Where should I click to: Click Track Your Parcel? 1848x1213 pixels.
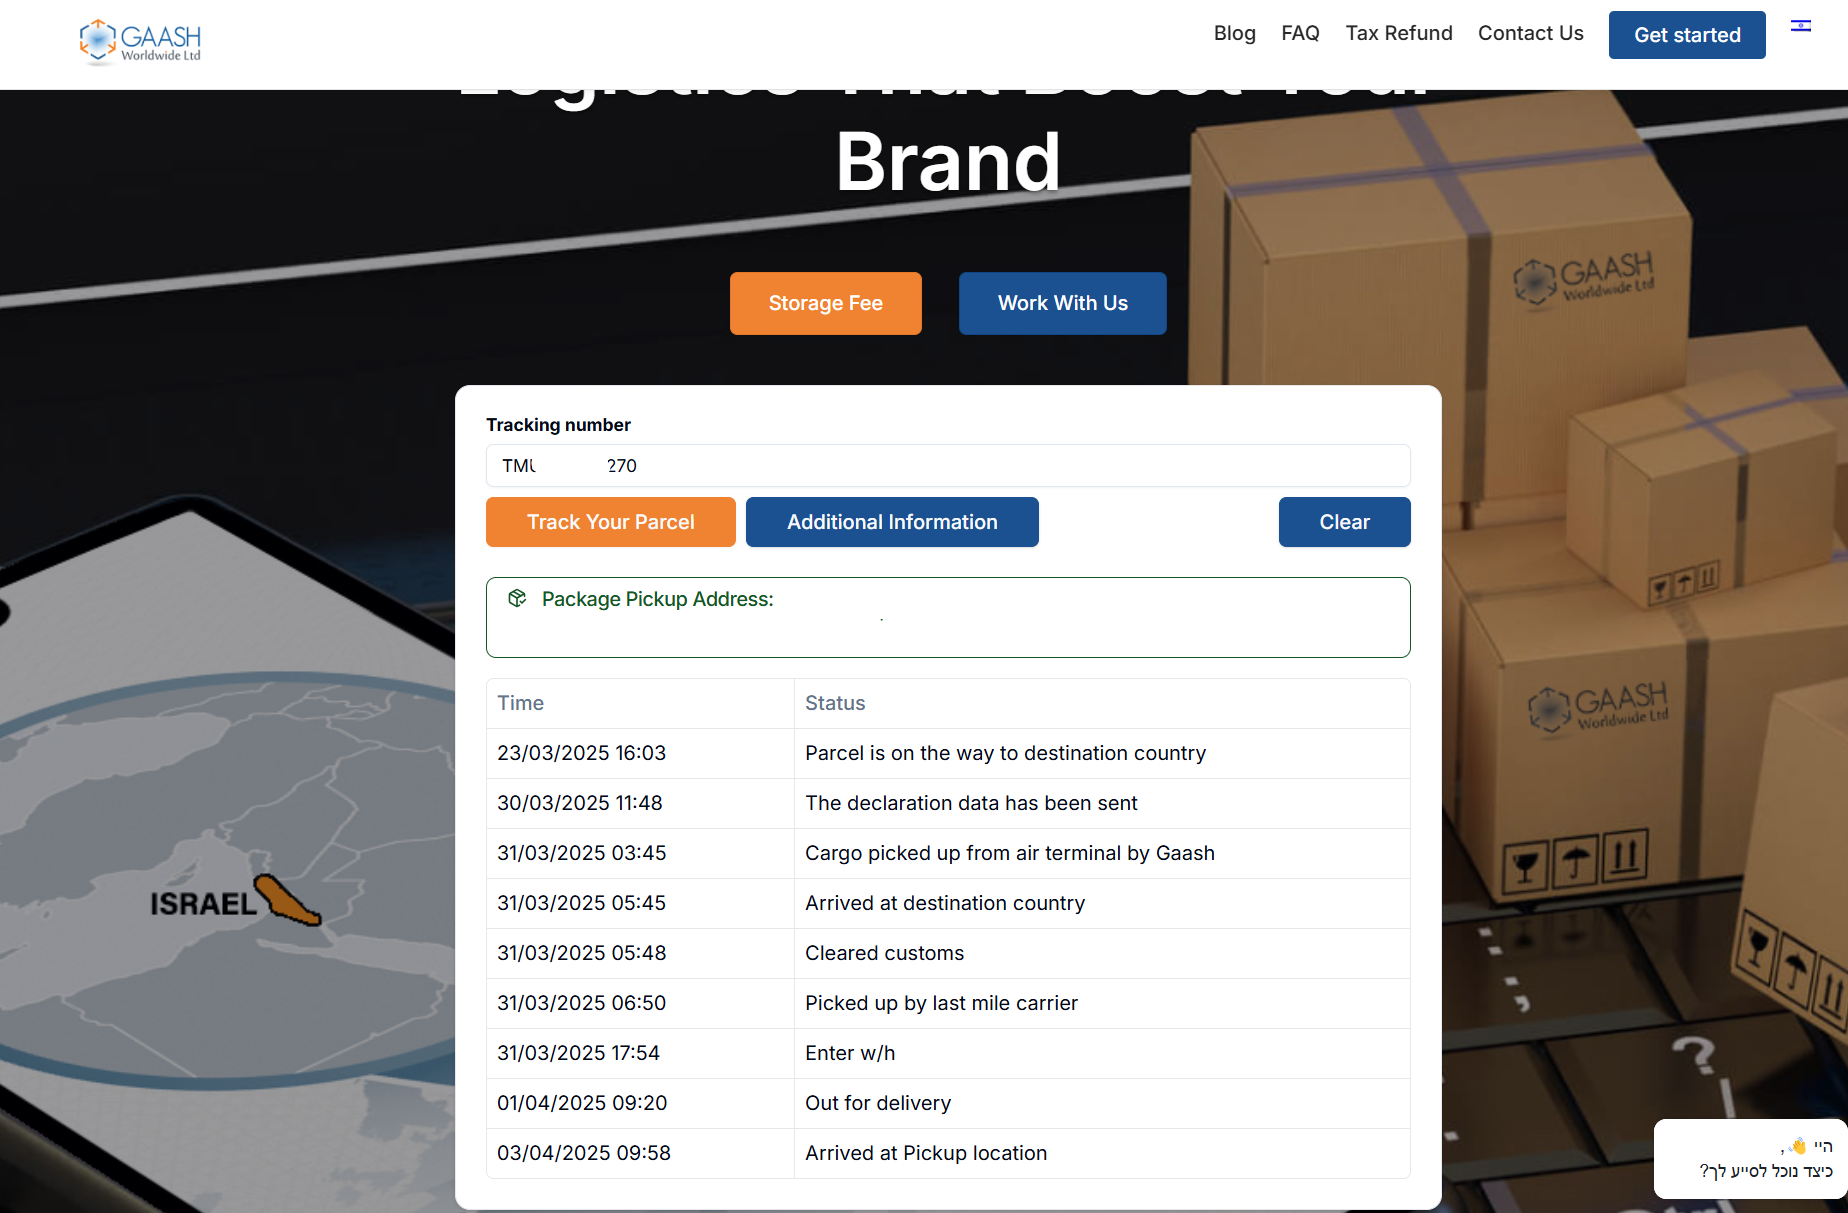pos(611,522)
